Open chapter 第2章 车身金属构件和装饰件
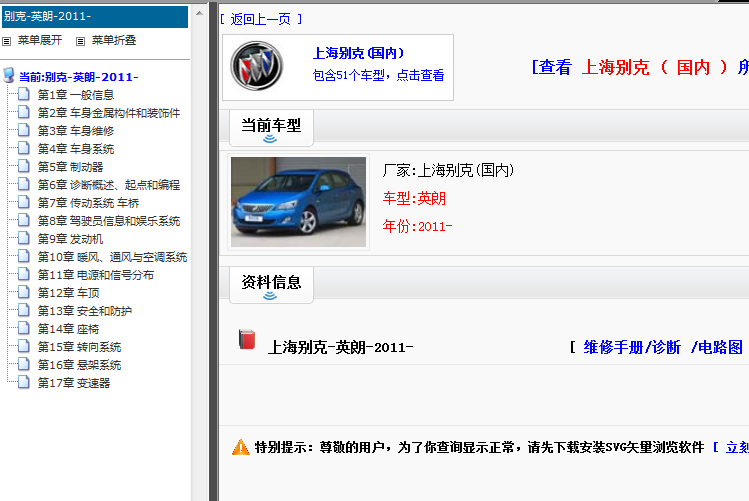749x501 pixels. point(109,113)
